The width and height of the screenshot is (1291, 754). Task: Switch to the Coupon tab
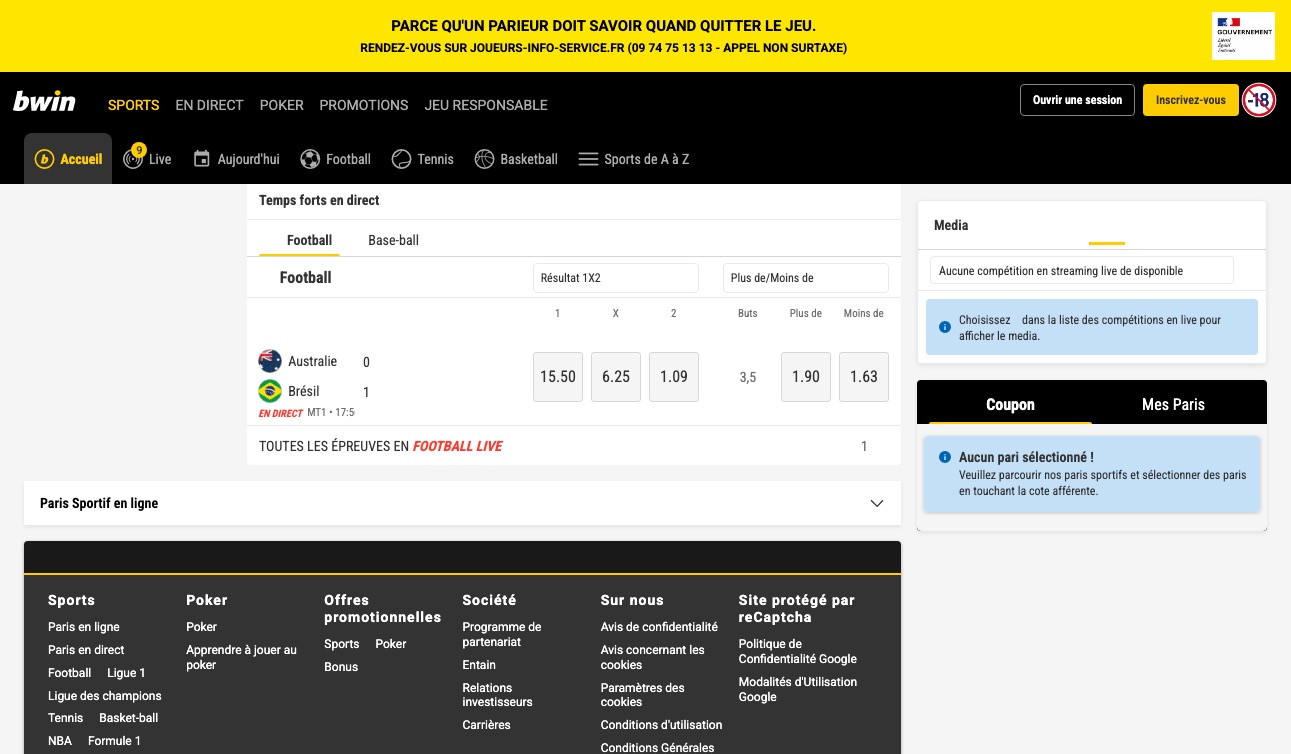(1010, 404)
